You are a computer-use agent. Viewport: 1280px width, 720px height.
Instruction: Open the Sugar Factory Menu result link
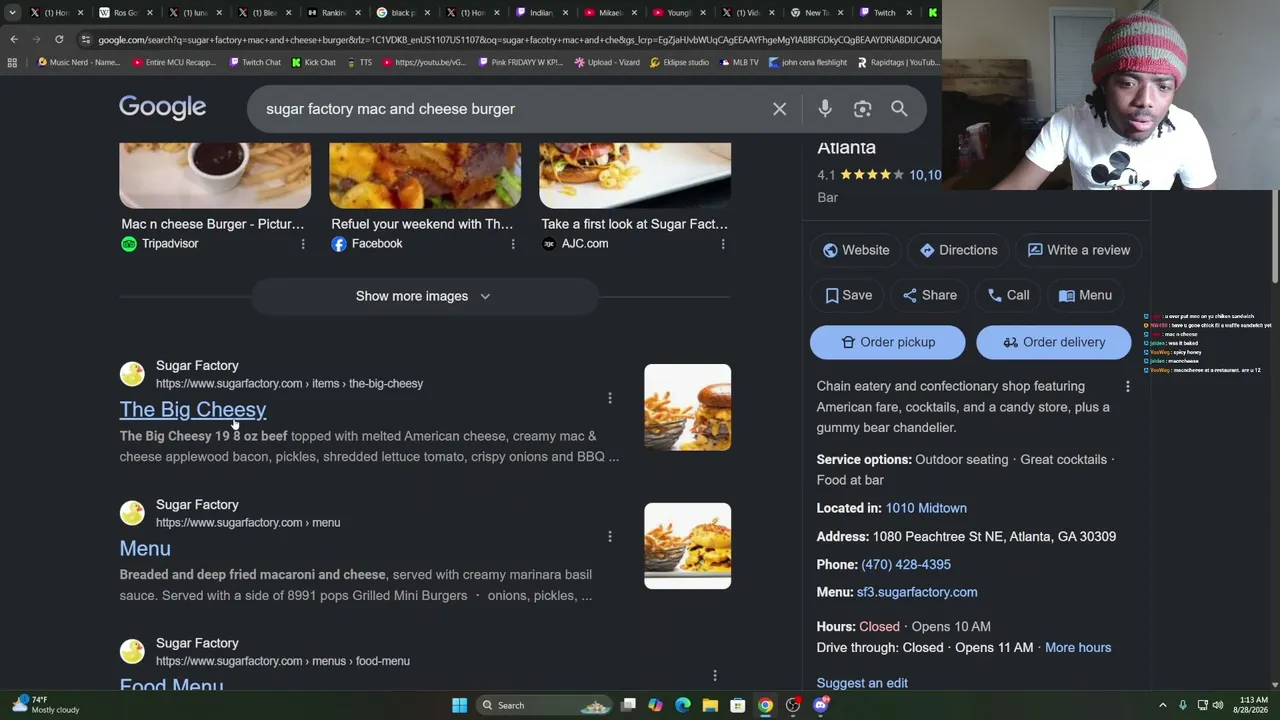pyautogui.click(x=145, y=549)
